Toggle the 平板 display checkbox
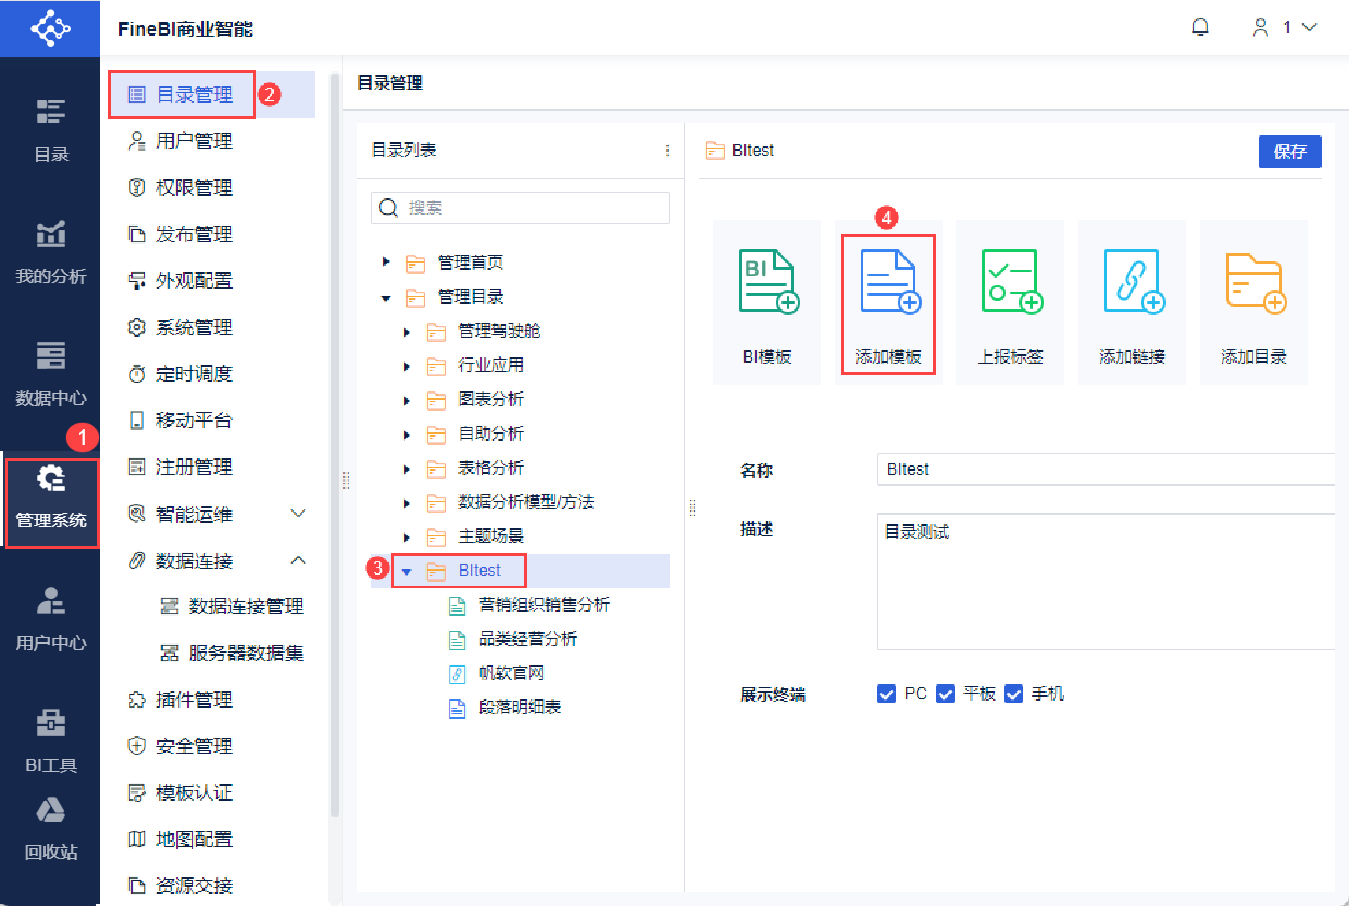This screenshot has width=1349, height=906. pyautogui.click(x=946, y=694)
